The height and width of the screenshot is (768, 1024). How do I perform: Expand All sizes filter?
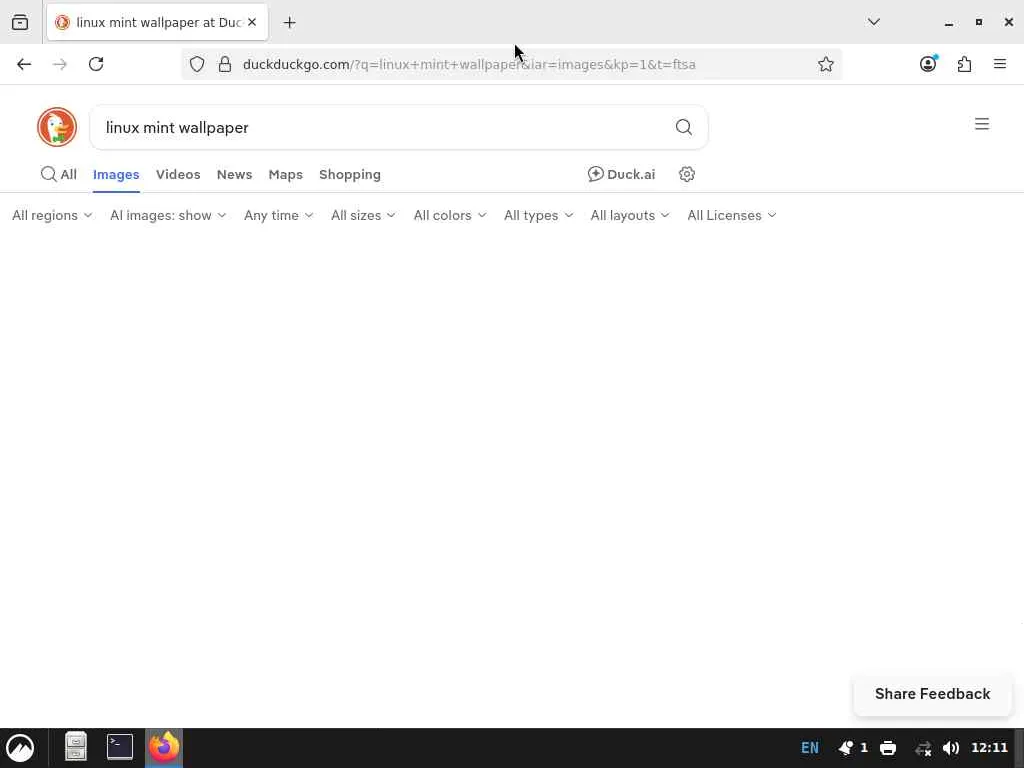pyautogui.click(x=363, y=216)
